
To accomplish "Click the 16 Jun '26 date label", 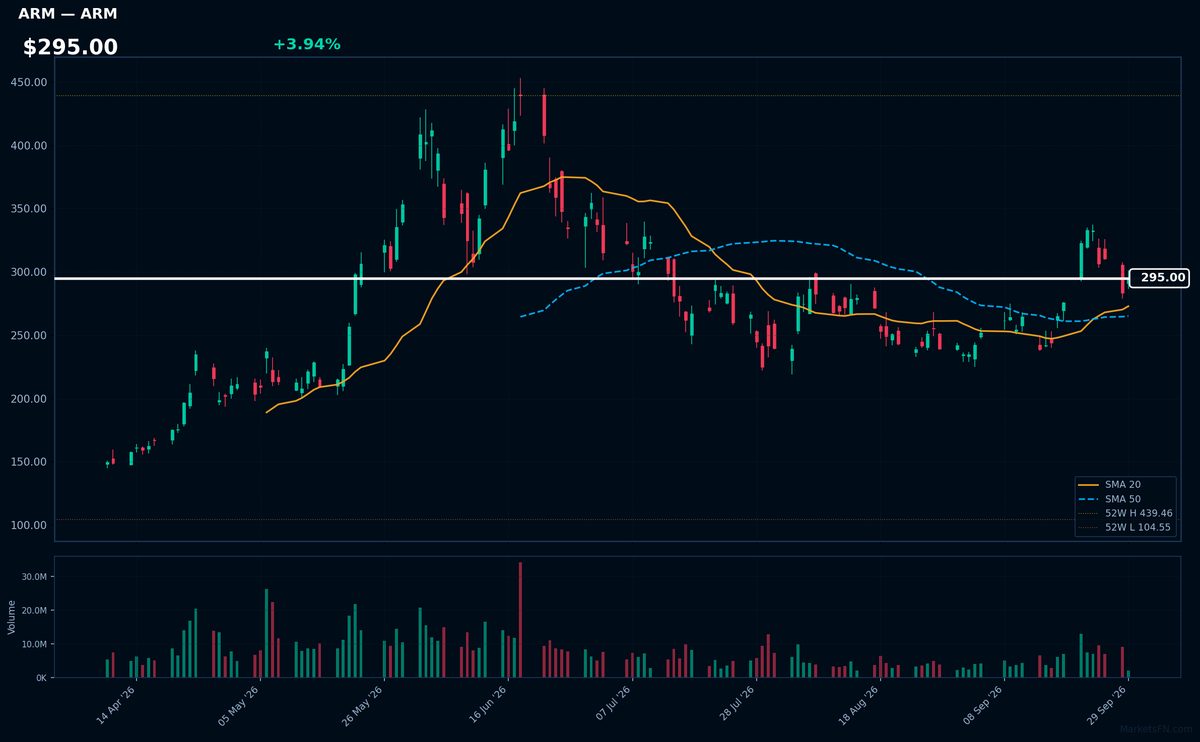I will 487,706.
